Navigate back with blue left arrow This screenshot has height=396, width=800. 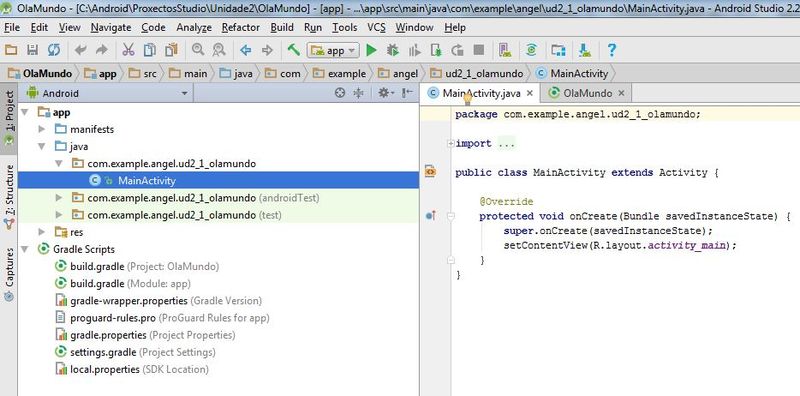[x=246, y=50]
